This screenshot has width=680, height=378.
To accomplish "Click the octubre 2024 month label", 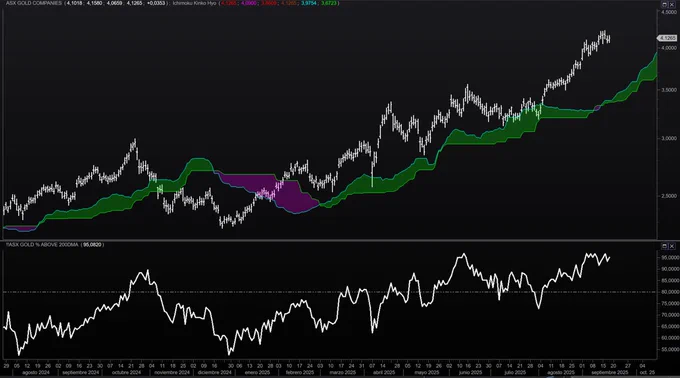I will 127,373.
